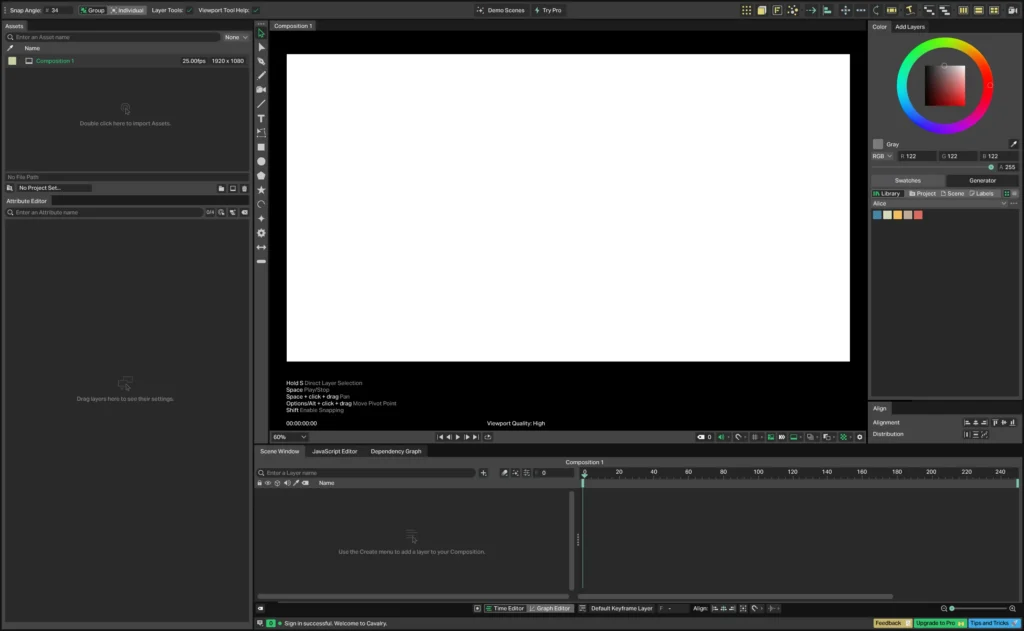Select the Ellipse shape tool
Image resolution: width=1024 pixels, height=631 pixels.
pos(261,161)
